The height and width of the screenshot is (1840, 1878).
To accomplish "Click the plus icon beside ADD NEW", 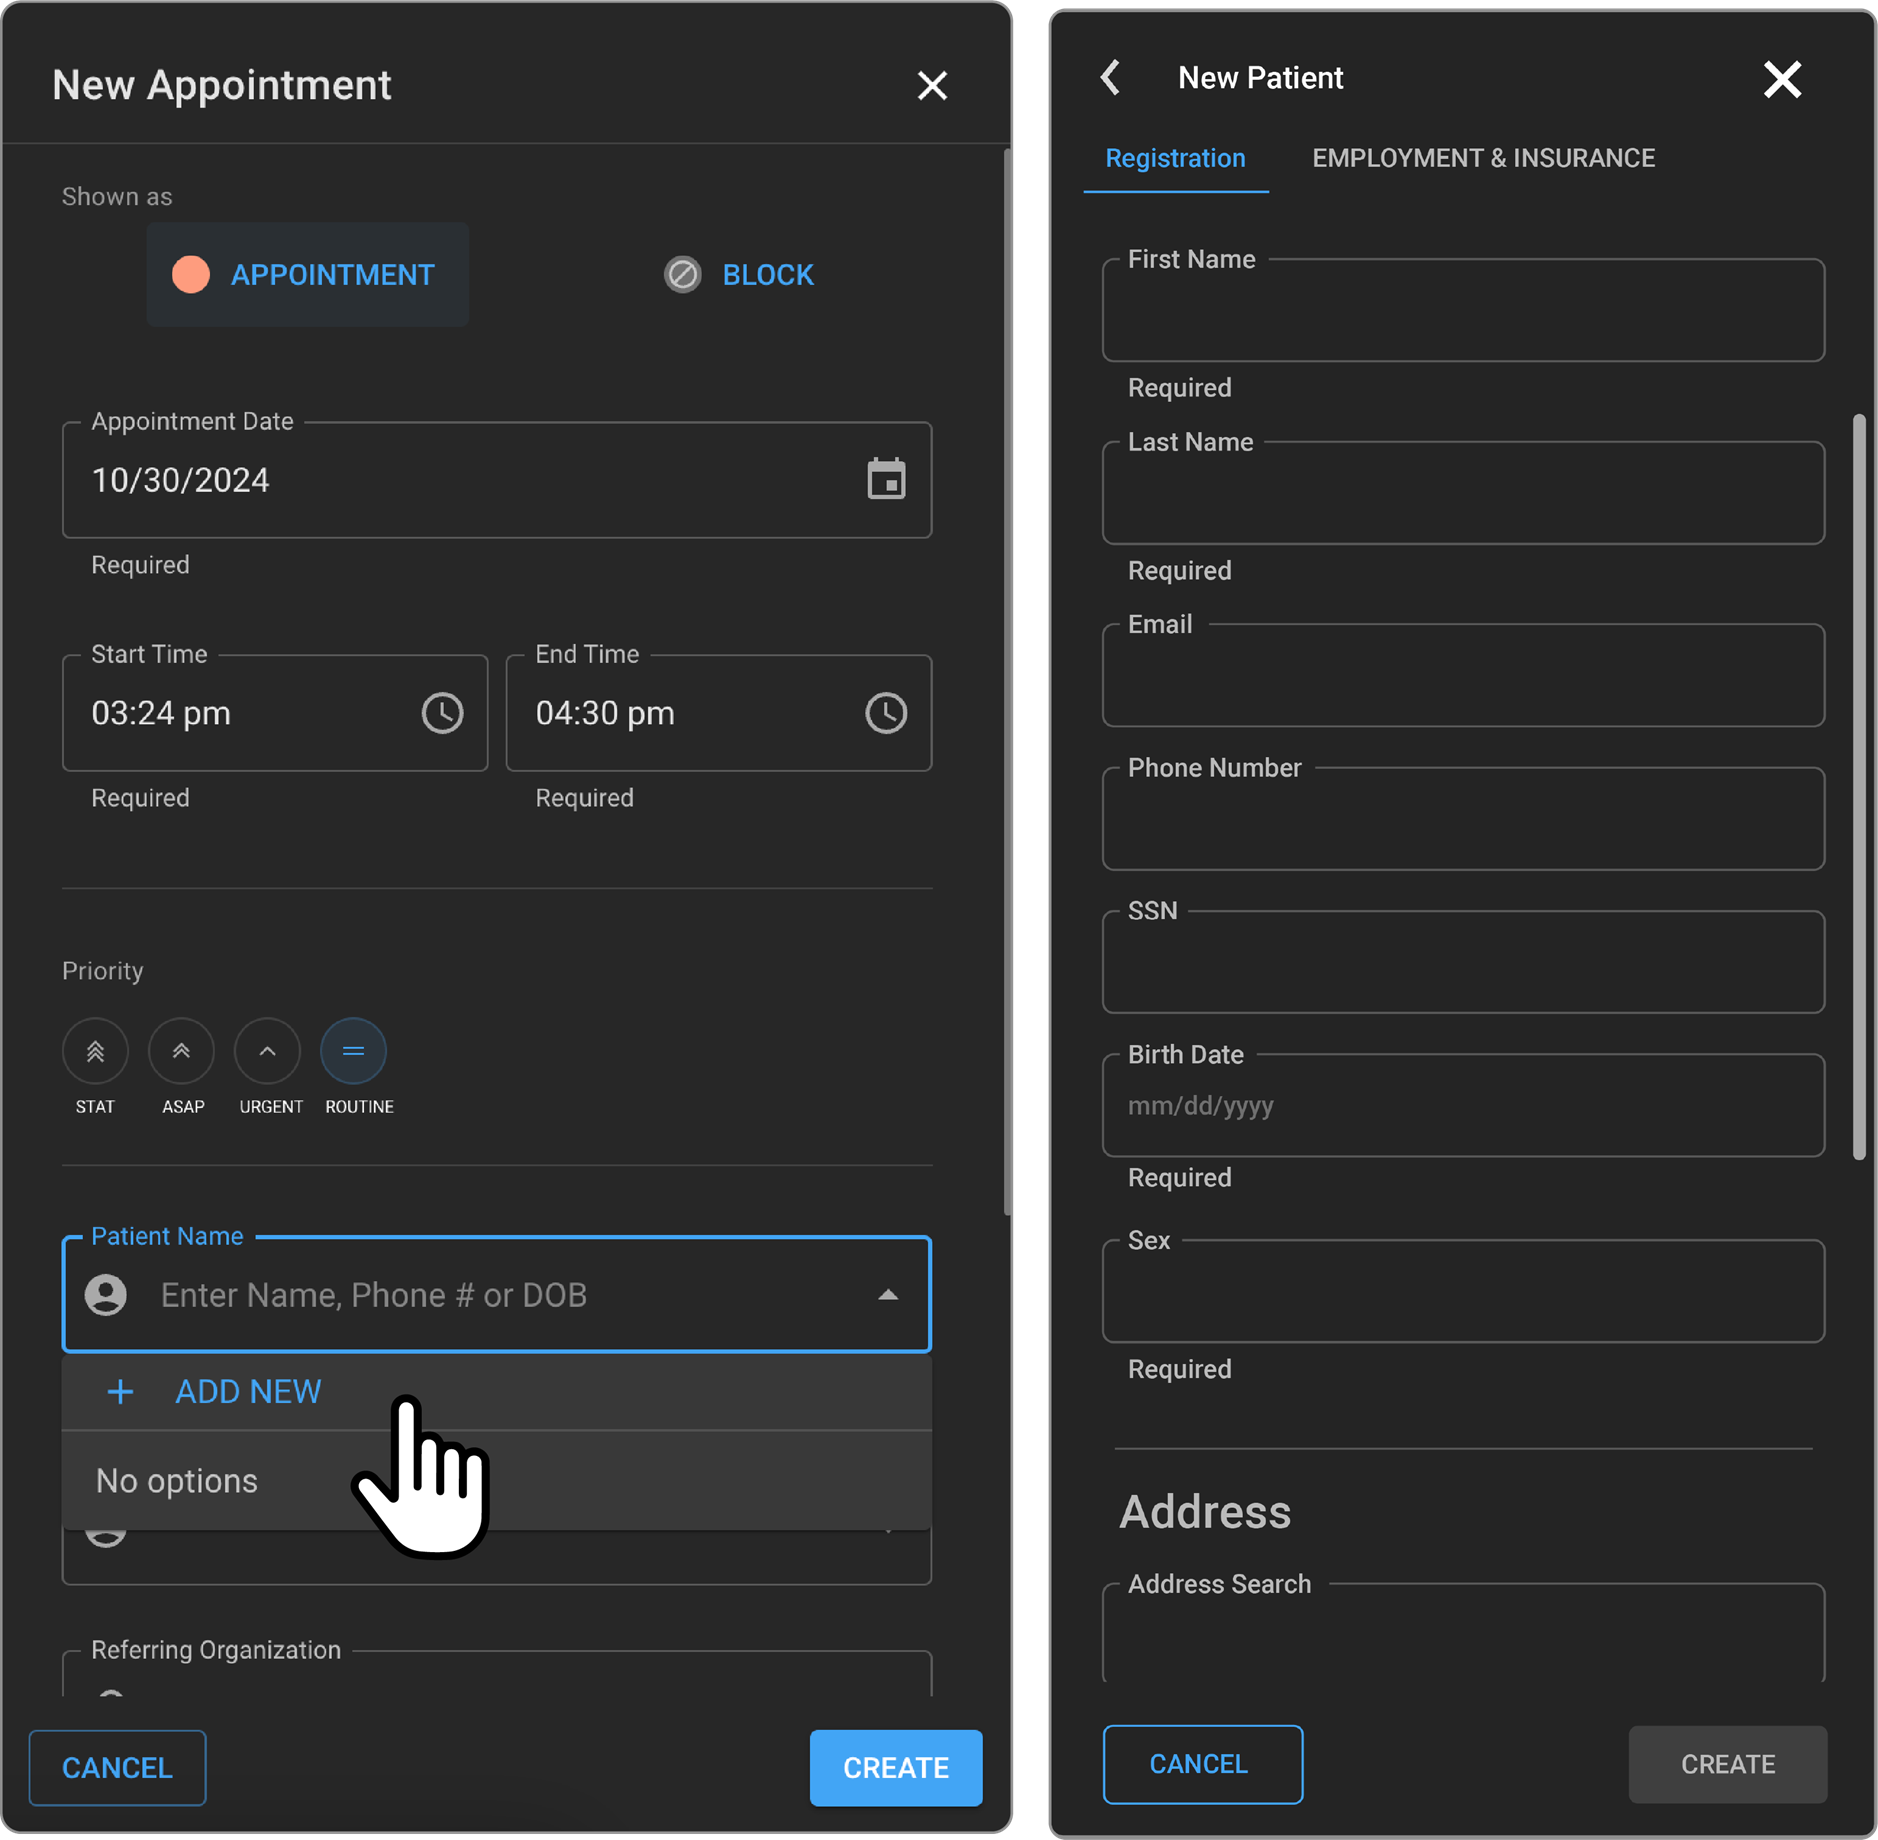I will coord(120,1391).
